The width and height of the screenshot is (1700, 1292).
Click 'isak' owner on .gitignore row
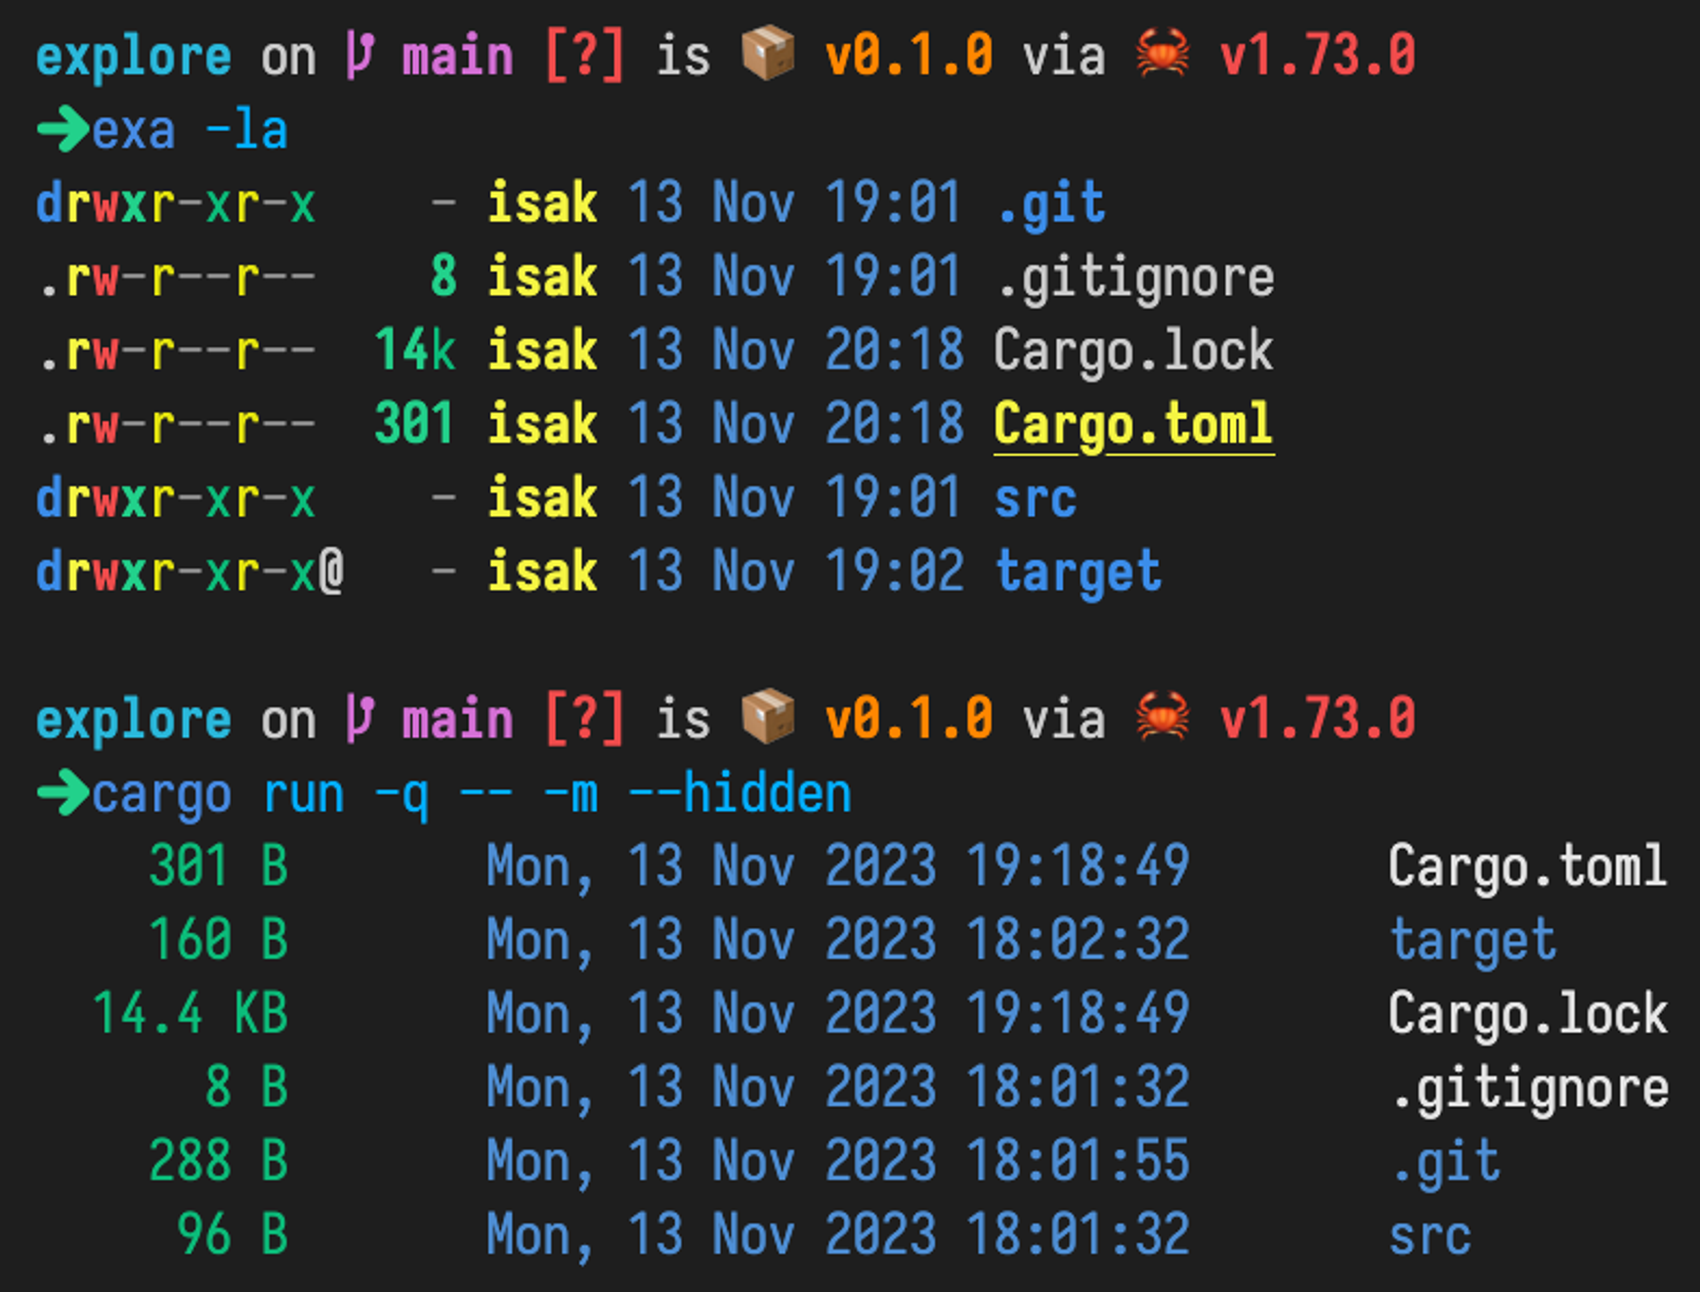click(x=542, y=276)
